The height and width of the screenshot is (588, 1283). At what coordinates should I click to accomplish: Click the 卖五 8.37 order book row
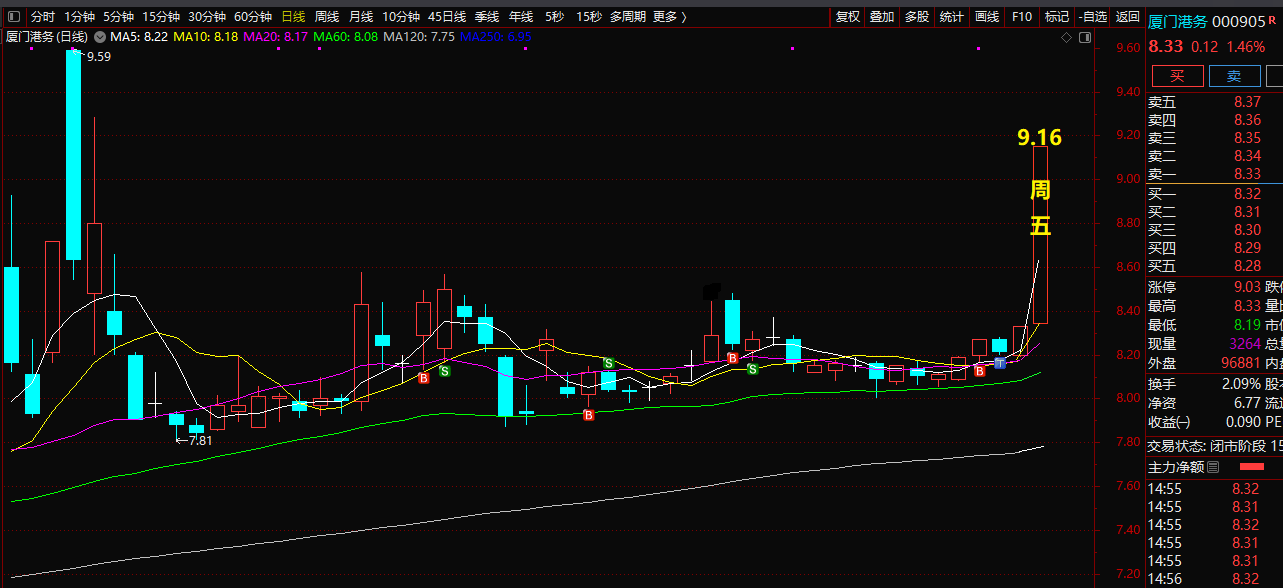click(x=1214, y=102)
